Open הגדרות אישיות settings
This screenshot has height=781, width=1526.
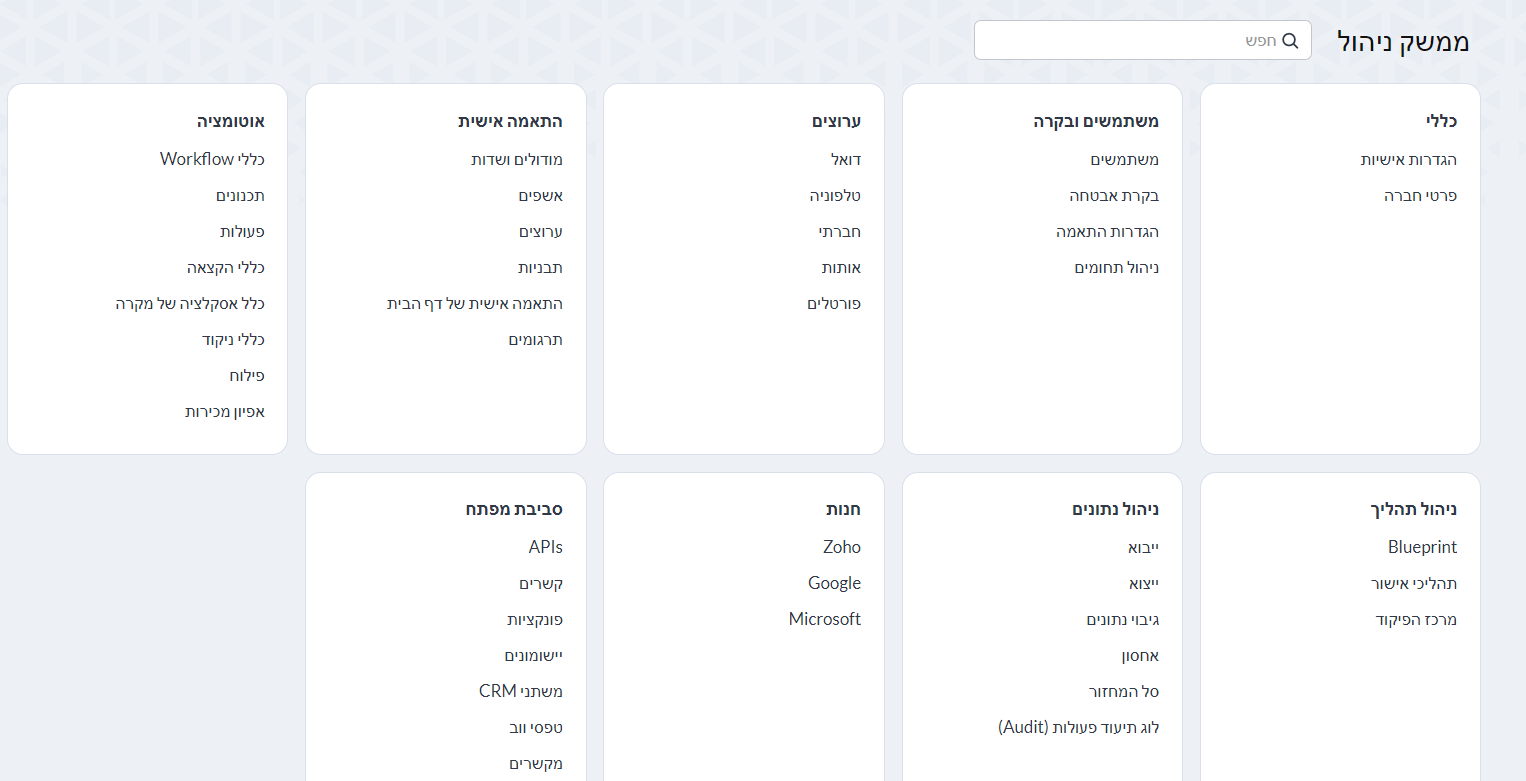1408,160
